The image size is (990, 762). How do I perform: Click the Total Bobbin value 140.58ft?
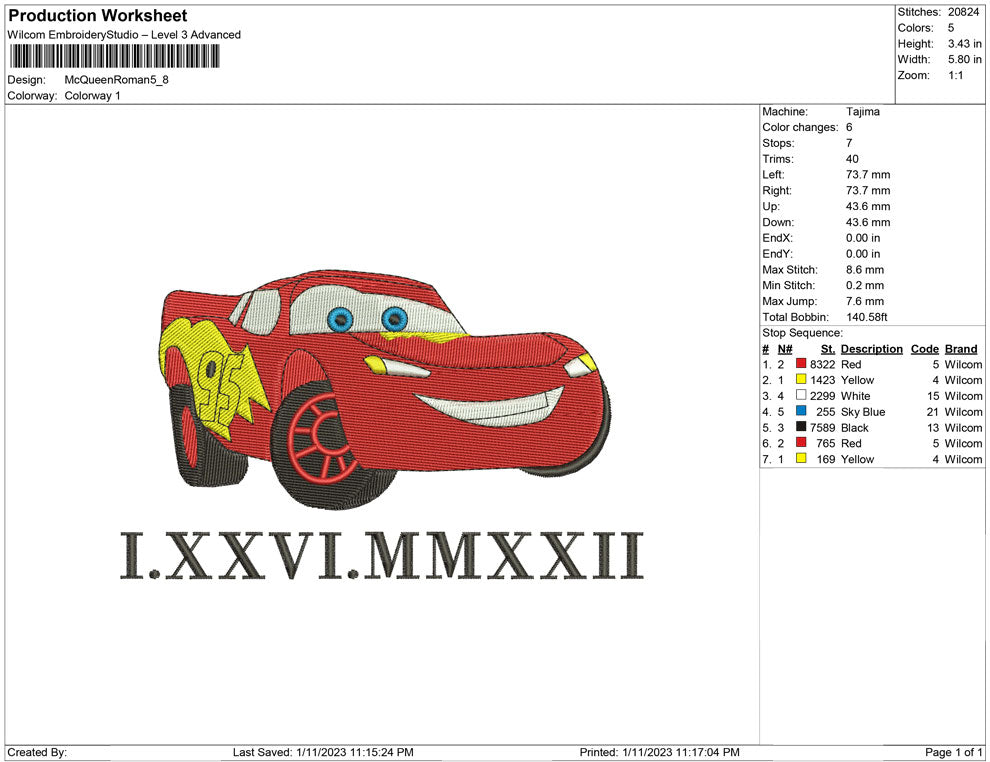point(866,317)
